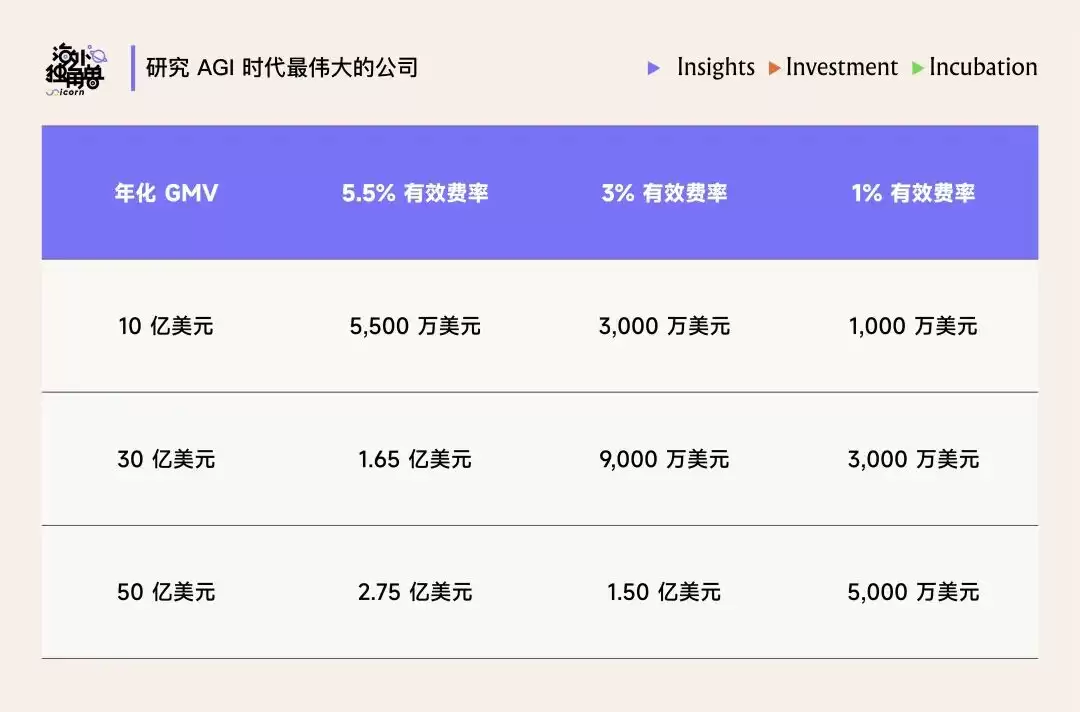Select the 1.50 亿美元 cell
Image resolution: width=1080 pixels, height=712 pixels.
664,591
